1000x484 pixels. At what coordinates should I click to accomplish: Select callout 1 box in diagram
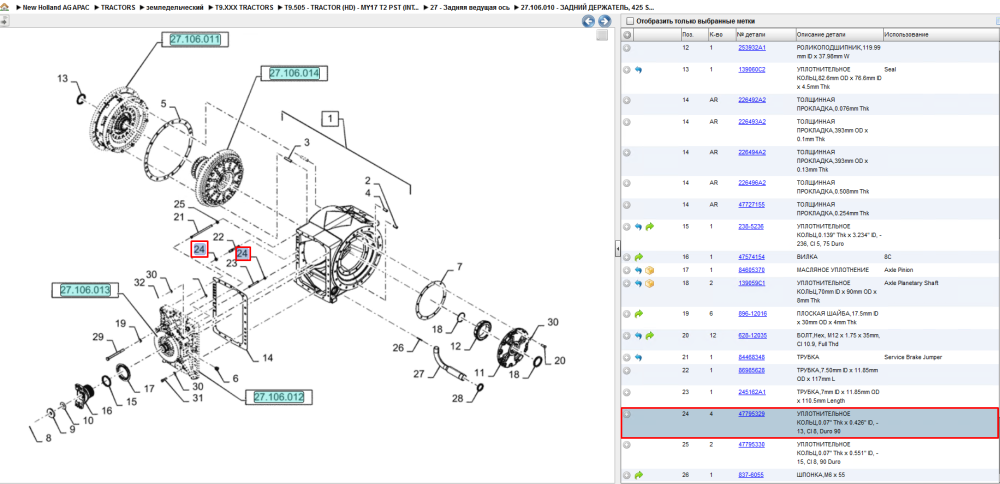[330, 119]
